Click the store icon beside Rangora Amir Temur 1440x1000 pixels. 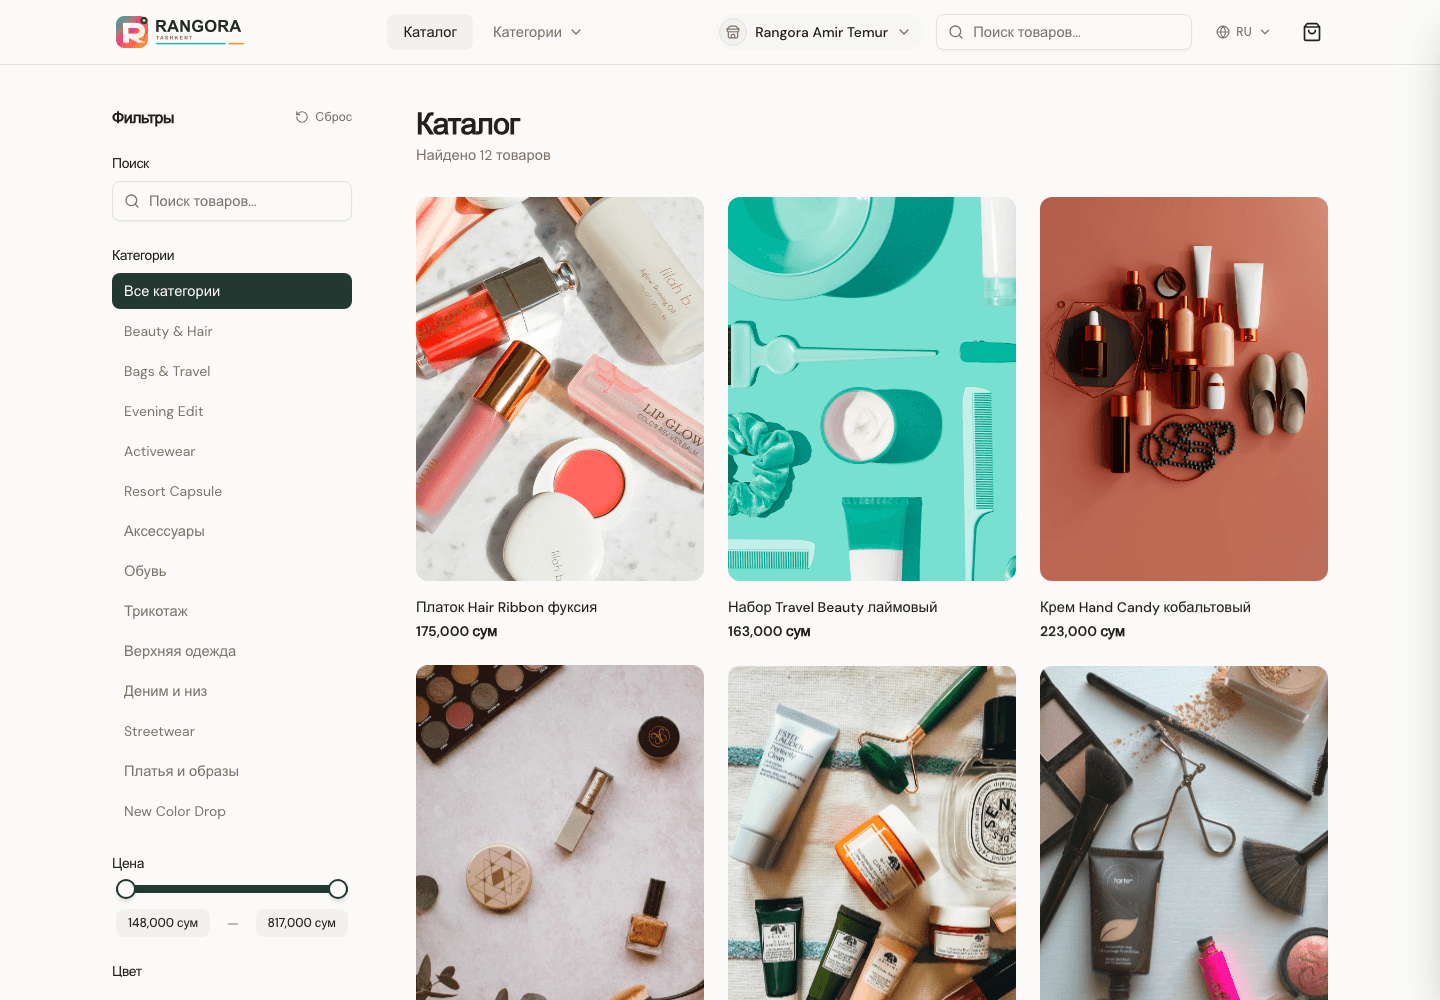[733, 32]
